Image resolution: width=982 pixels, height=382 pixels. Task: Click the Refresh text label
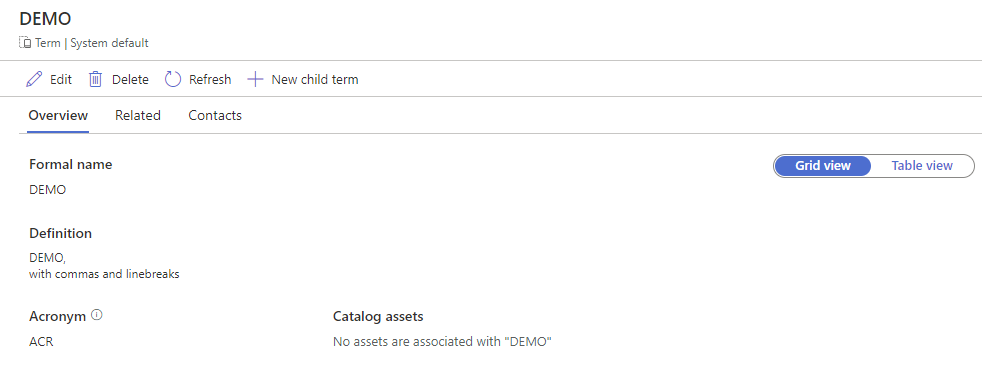pyautogui.click(x=210, y=80)
